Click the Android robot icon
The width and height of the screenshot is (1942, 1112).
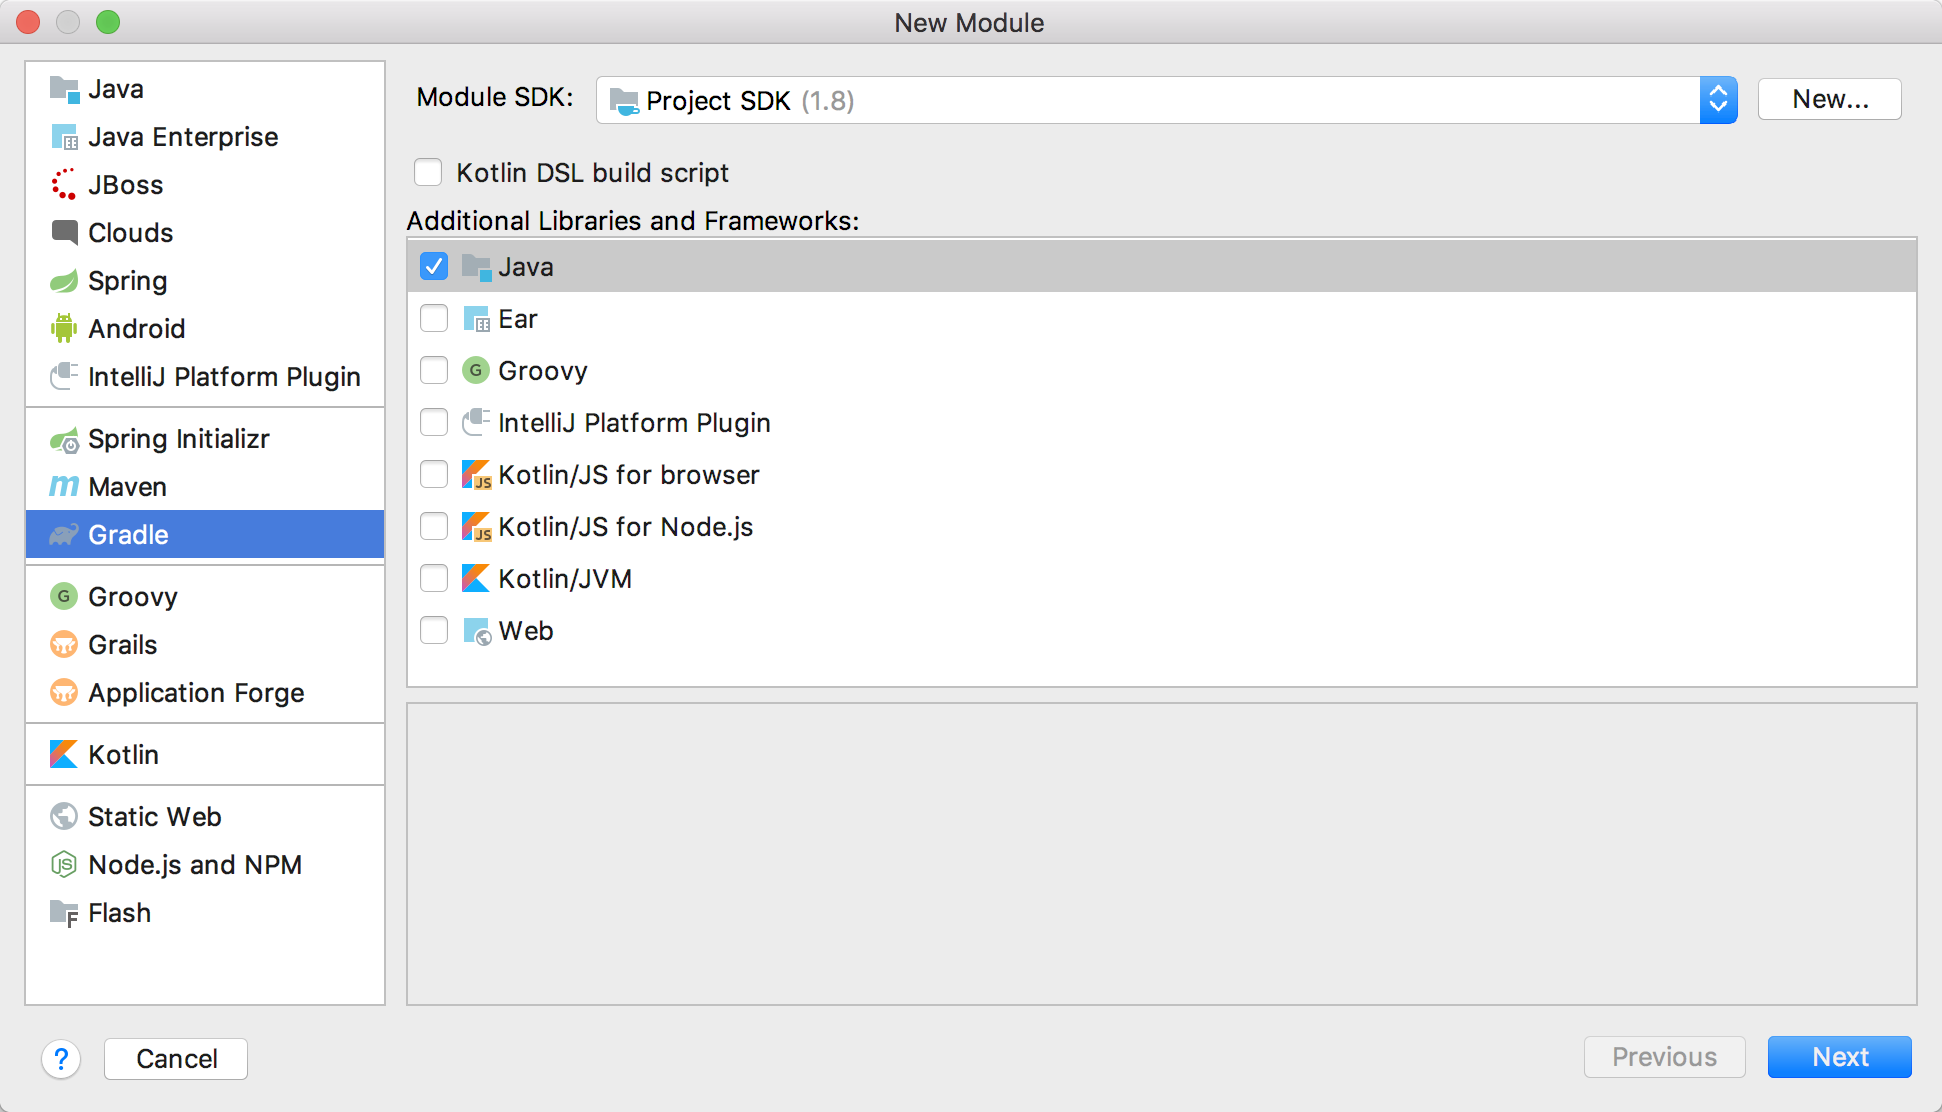click(64, 329)
